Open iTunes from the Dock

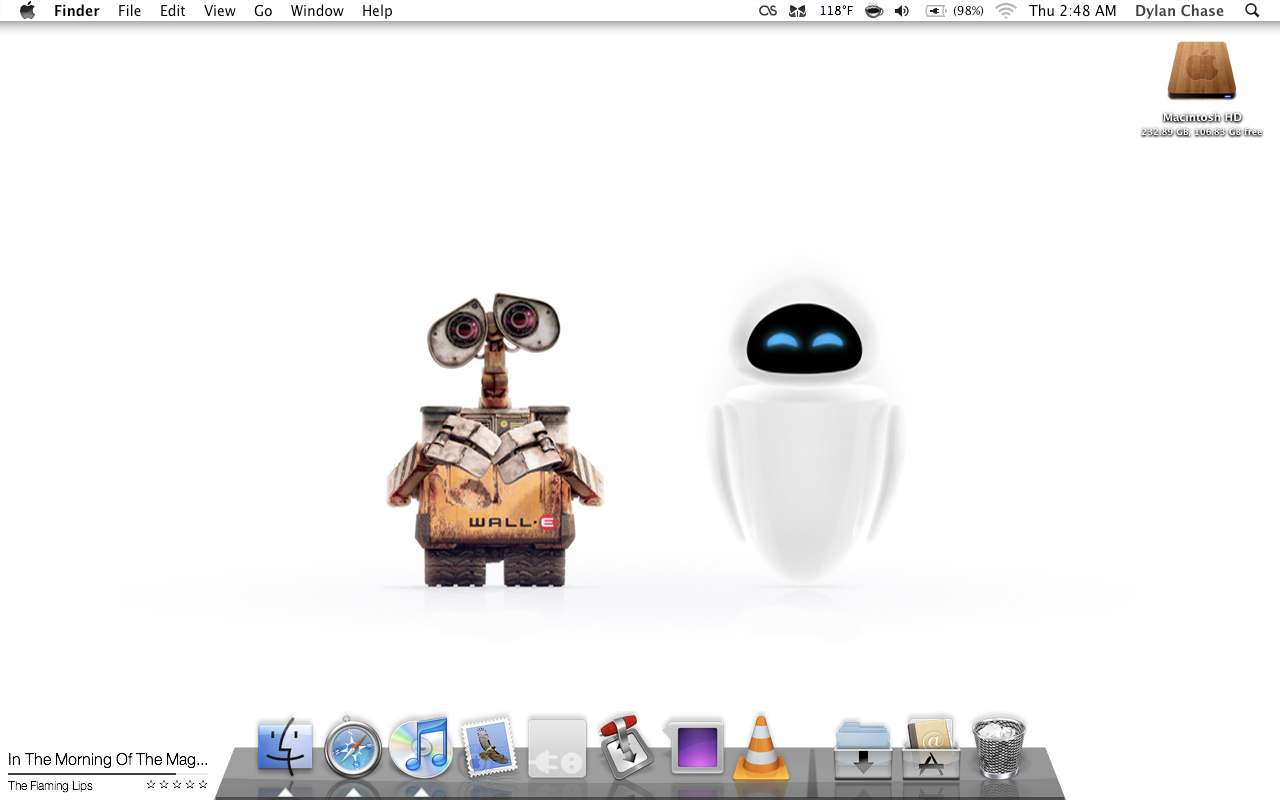pyautogui.click(x=421, y=747)
